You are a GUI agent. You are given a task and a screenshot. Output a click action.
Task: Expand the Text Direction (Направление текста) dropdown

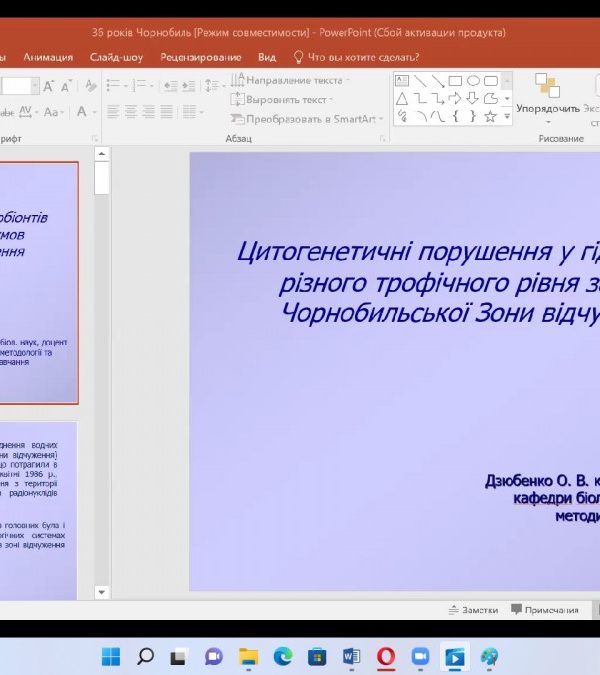tap(294, 80)
